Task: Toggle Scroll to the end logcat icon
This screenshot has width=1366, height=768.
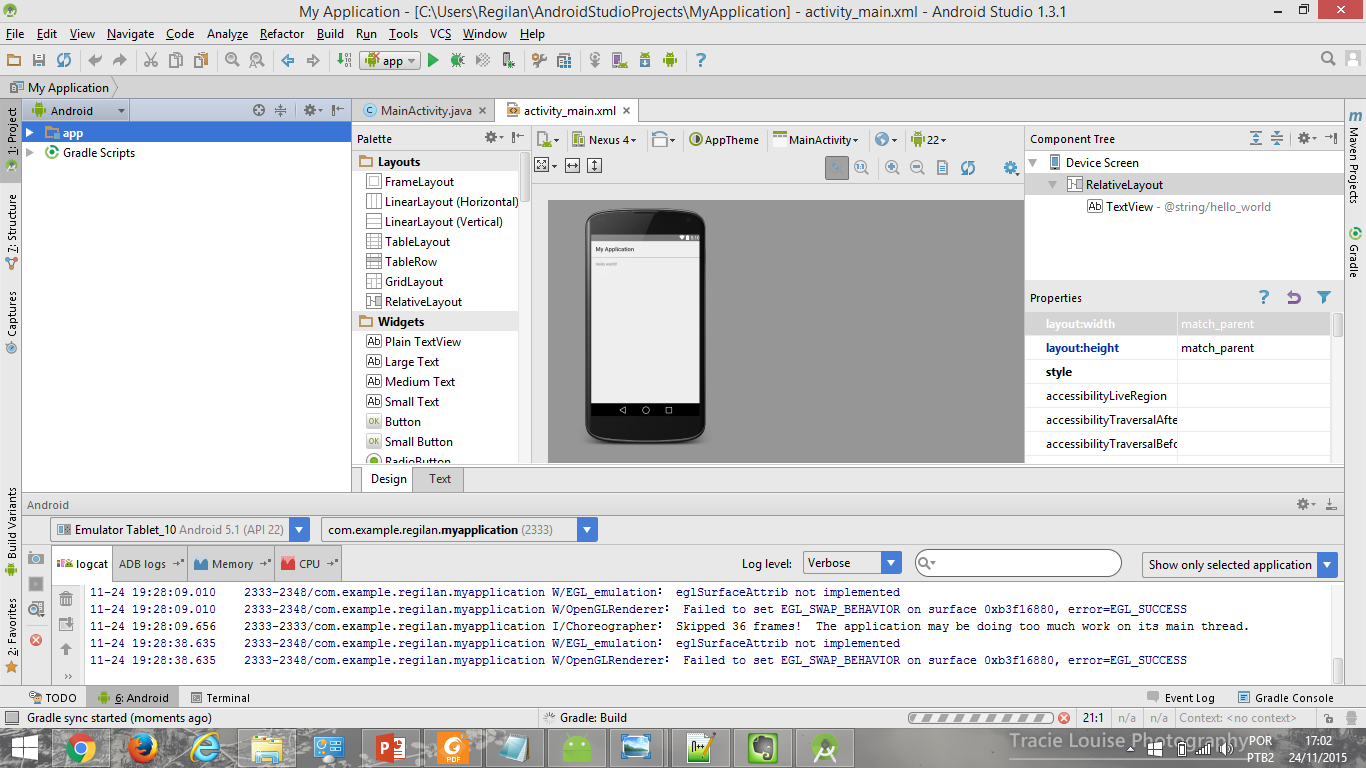Action: 66,624
